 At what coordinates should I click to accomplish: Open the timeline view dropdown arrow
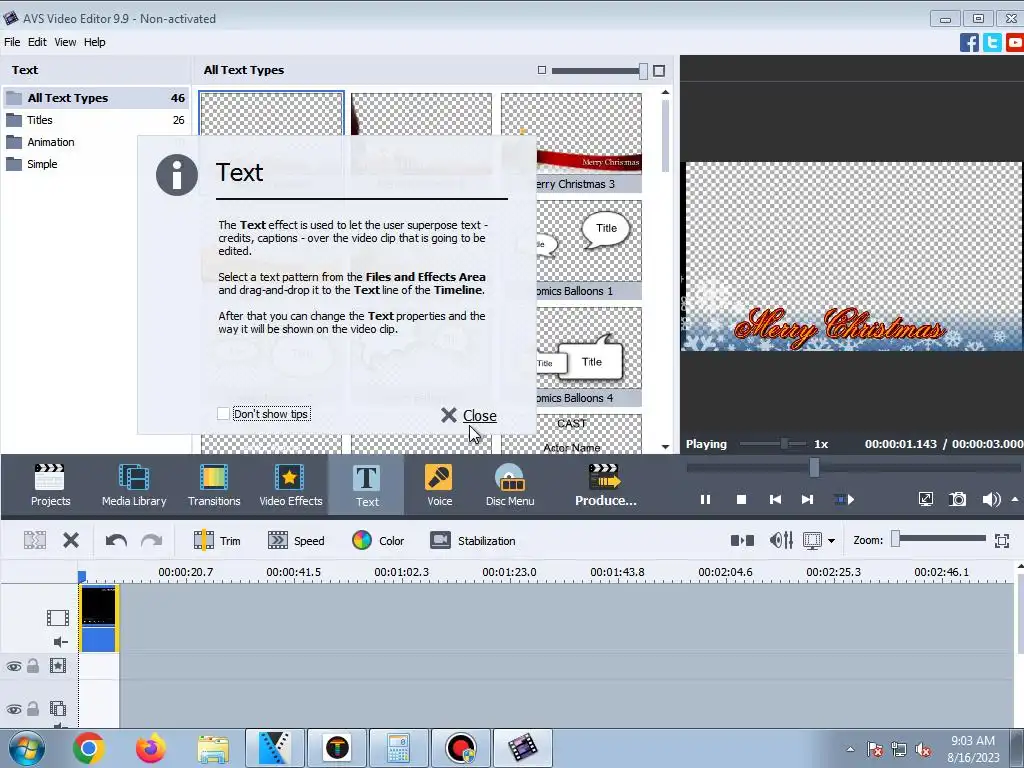831,541
